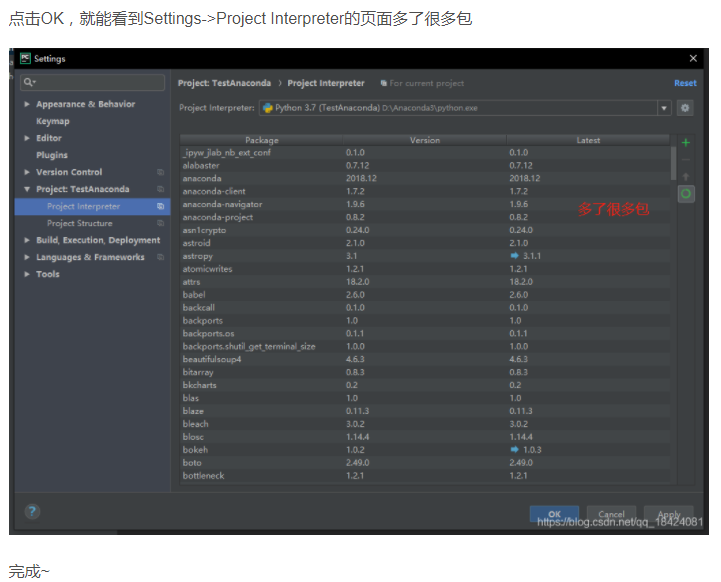Select the blaze package row
Viewport: 721px width, 582px height.
(x=425, y=411)
